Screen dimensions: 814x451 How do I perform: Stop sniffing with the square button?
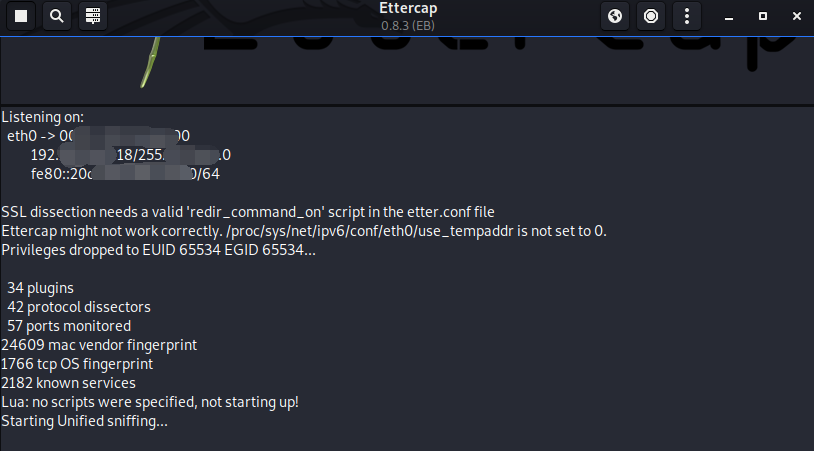[x=21, y=16]
